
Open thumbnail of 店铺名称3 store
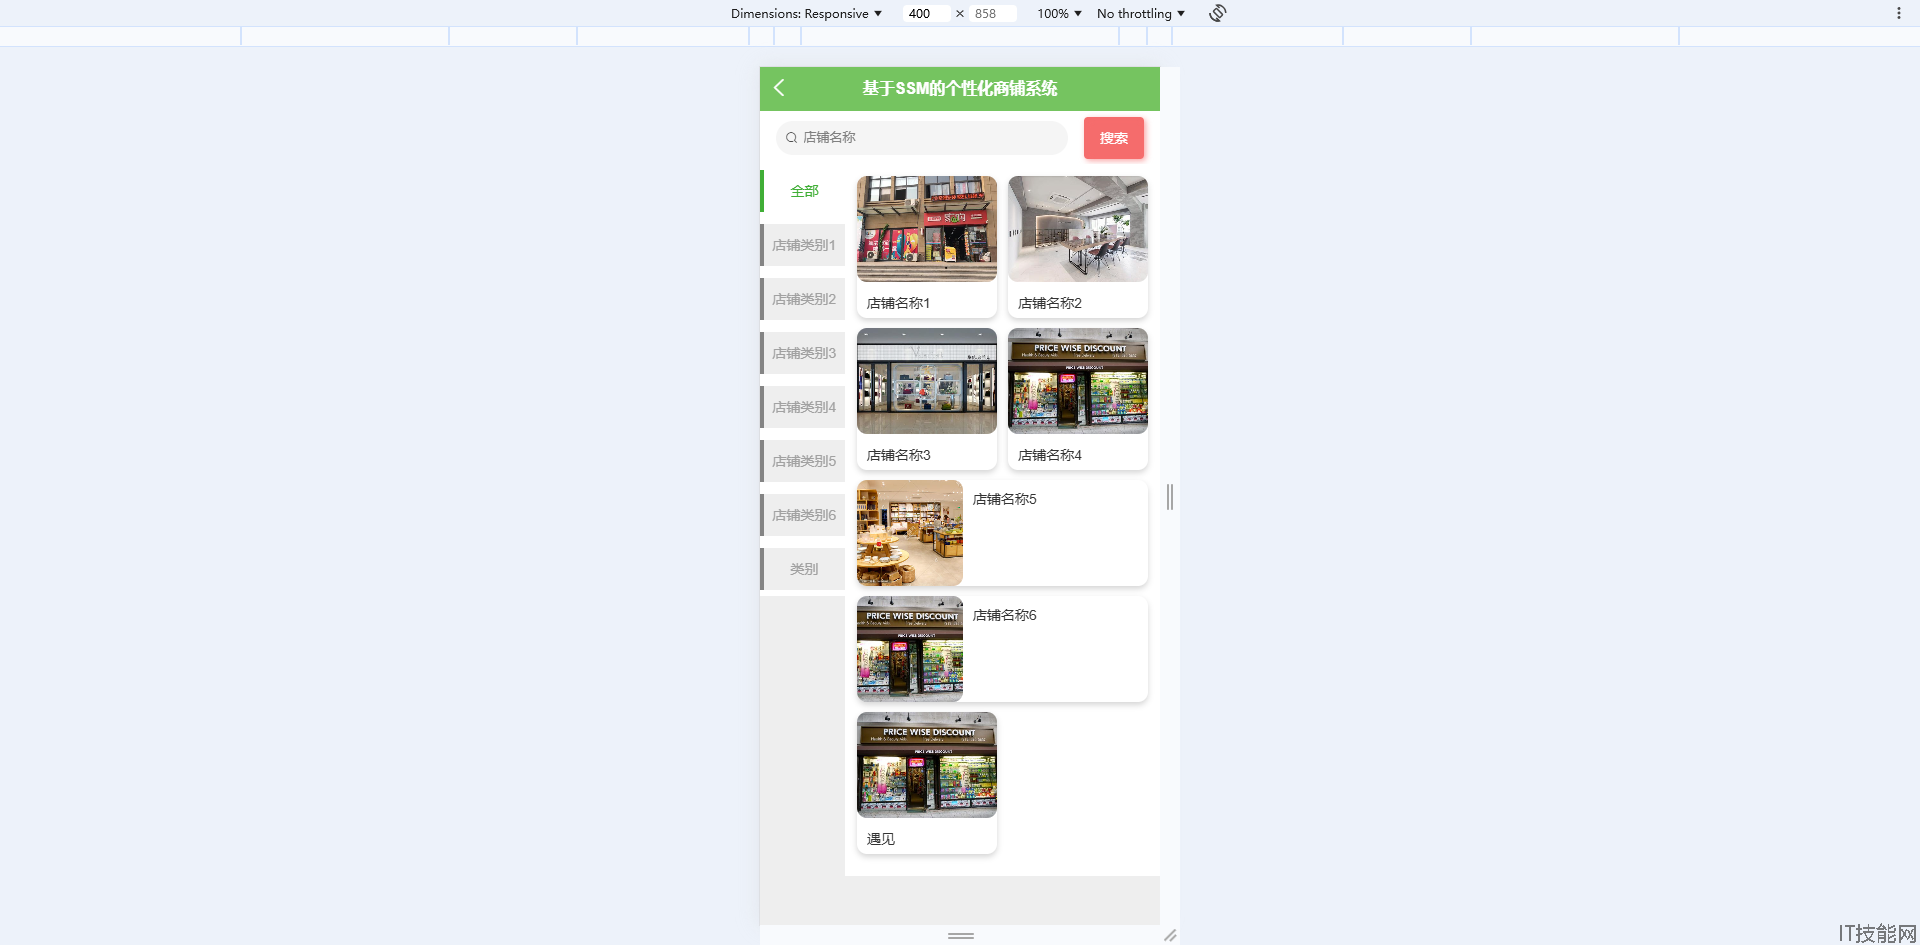[x=927, y=381]
